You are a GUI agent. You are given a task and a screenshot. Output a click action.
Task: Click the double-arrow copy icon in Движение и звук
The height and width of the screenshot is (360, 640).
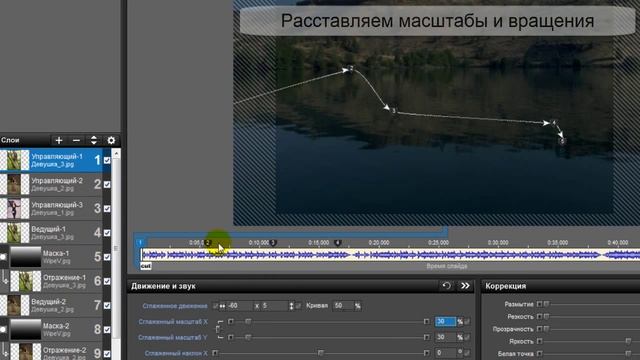pyautogui.click(x=465, y=286)
